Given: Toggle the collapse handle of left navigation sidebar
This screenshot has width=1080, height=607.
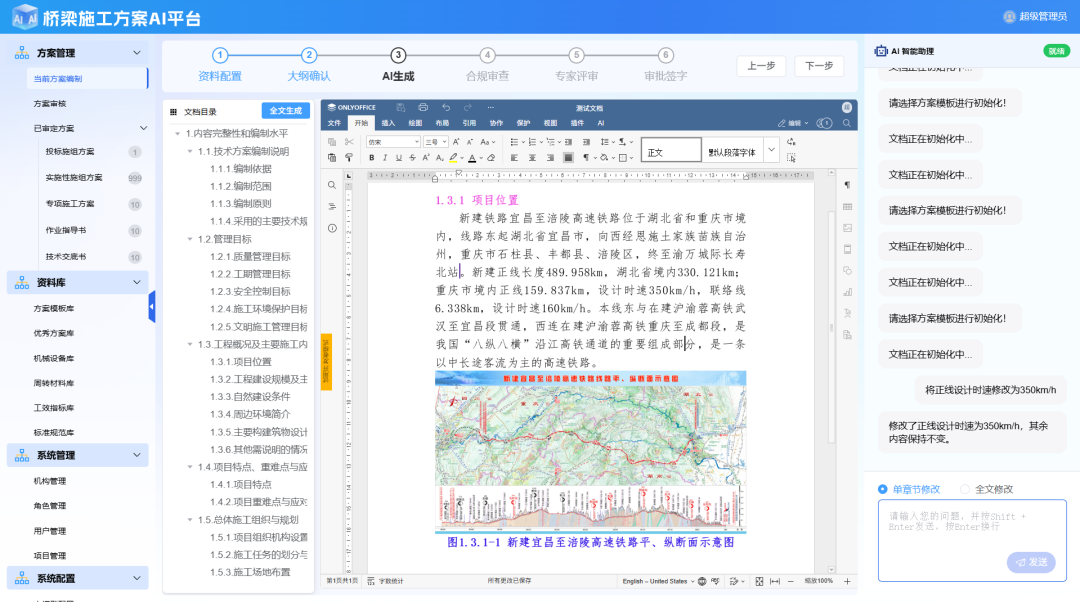Looking at the screenshot, I should click(x=152, y=306).
